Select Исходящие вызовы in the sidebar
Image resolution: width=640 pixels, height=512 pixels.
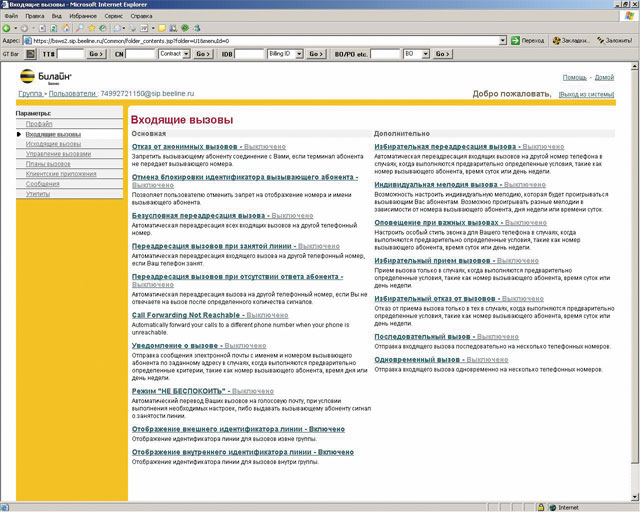coord(53,144)
